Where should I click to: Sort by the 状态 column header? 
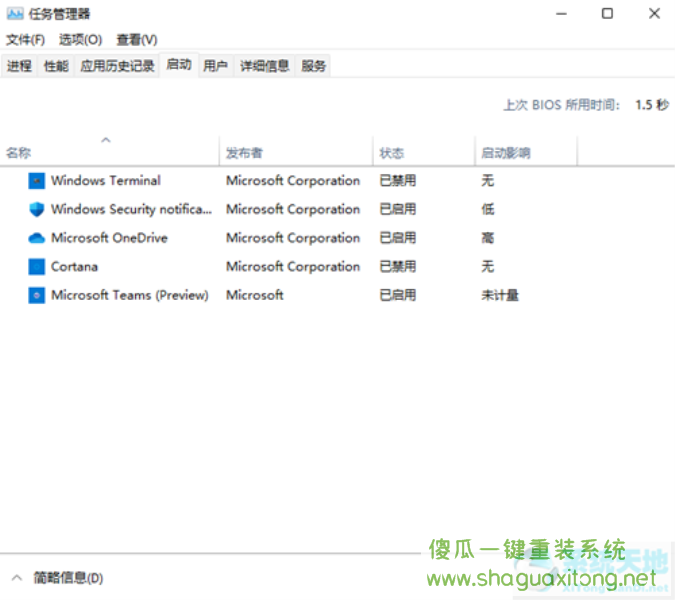[x=424, y=151]
